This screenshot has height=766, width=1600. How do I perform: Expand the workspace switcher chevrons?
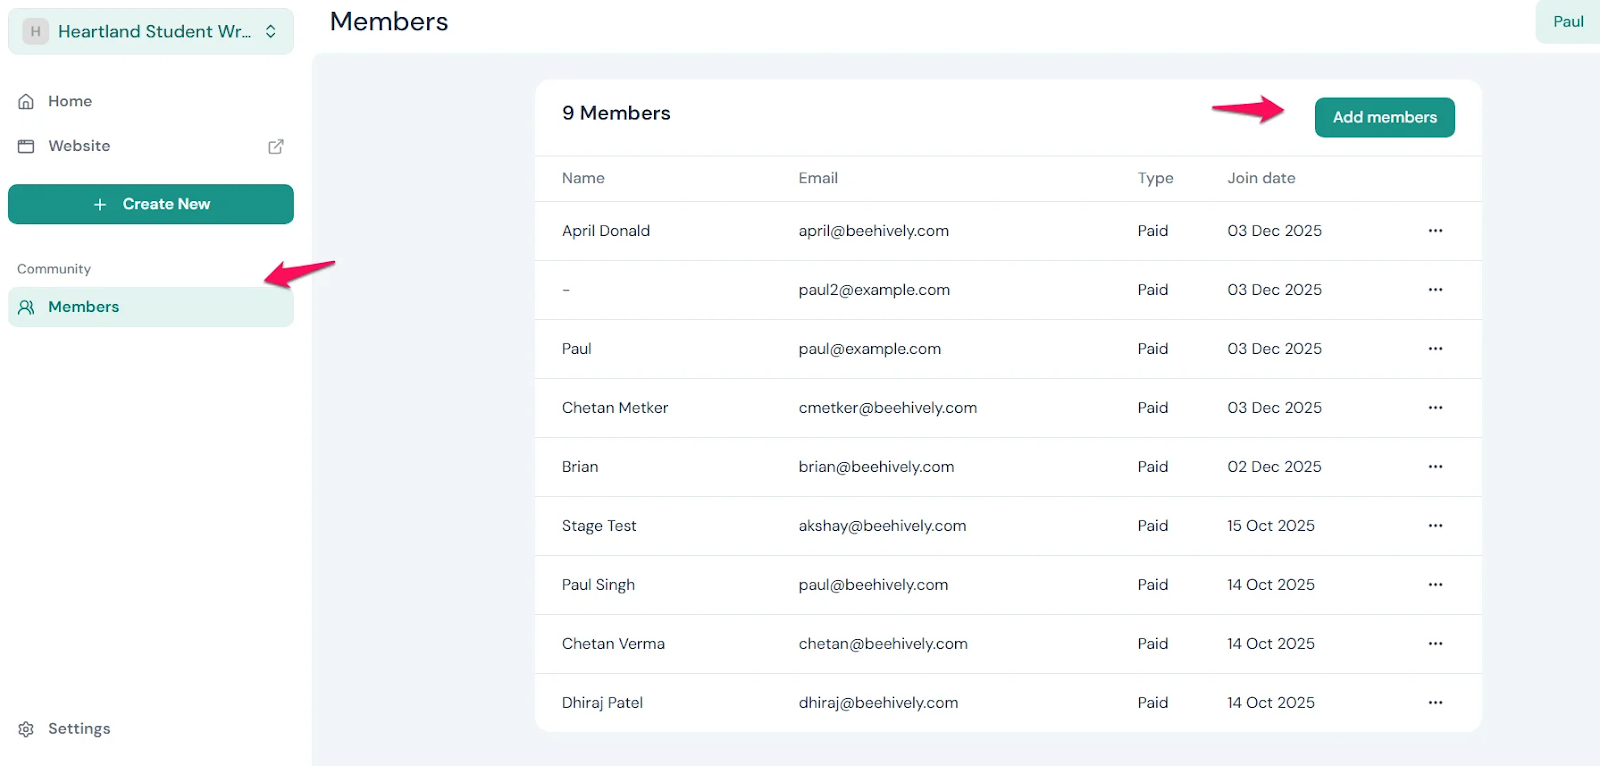click(x=271, y=31)
